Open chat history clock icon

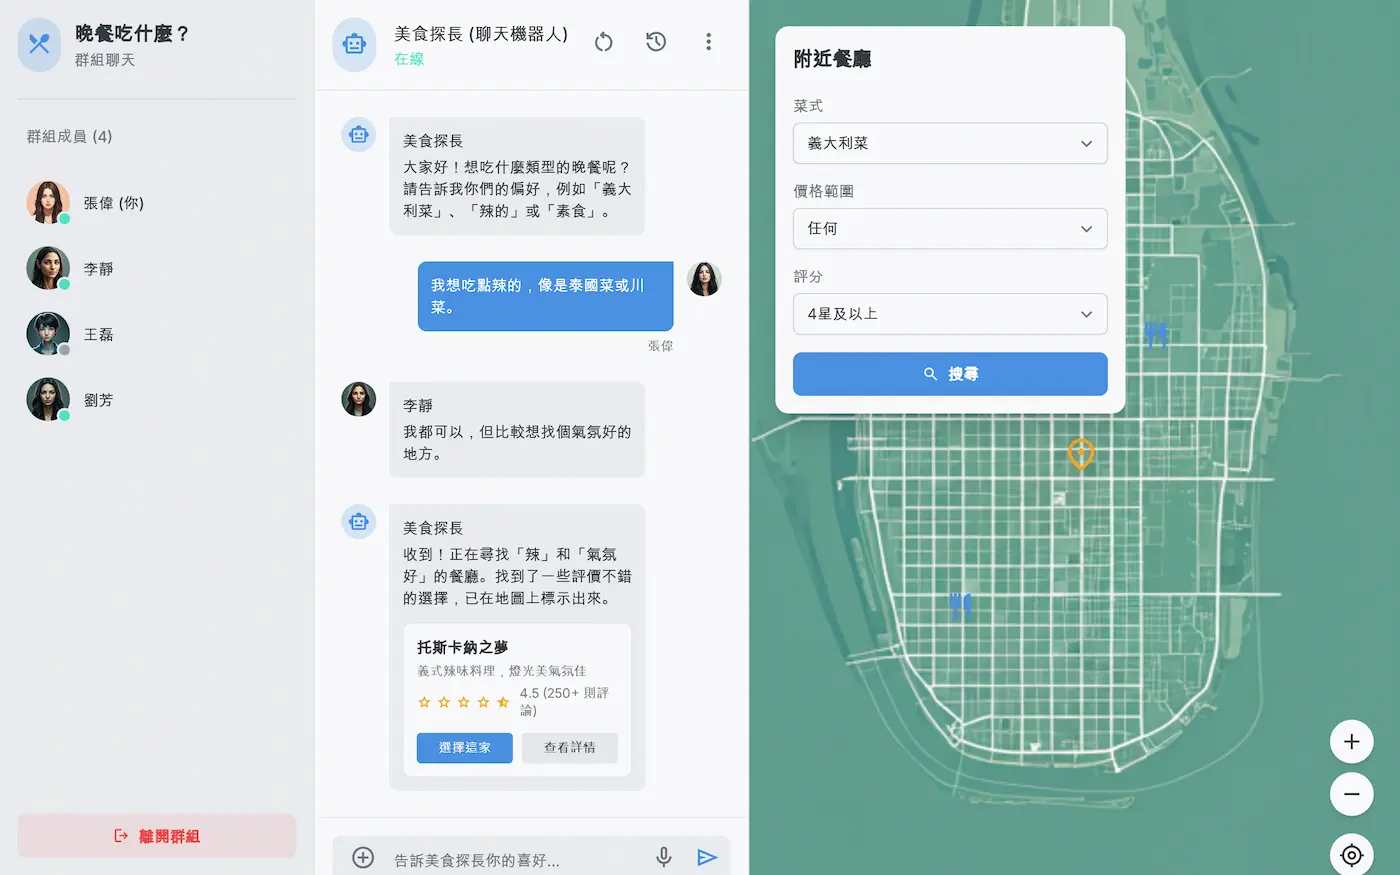click(656, 42)
